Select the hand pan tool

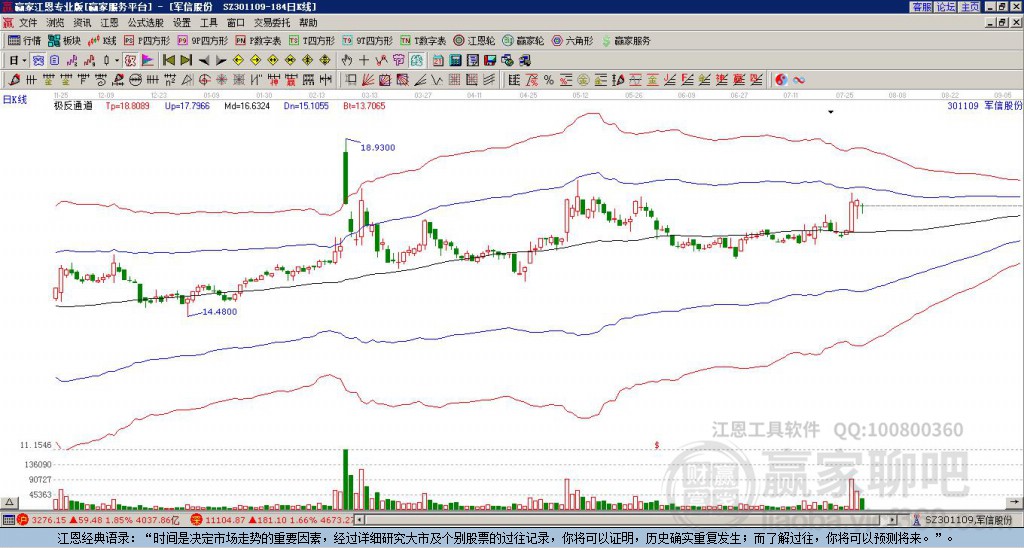click(x=346, y=60)
